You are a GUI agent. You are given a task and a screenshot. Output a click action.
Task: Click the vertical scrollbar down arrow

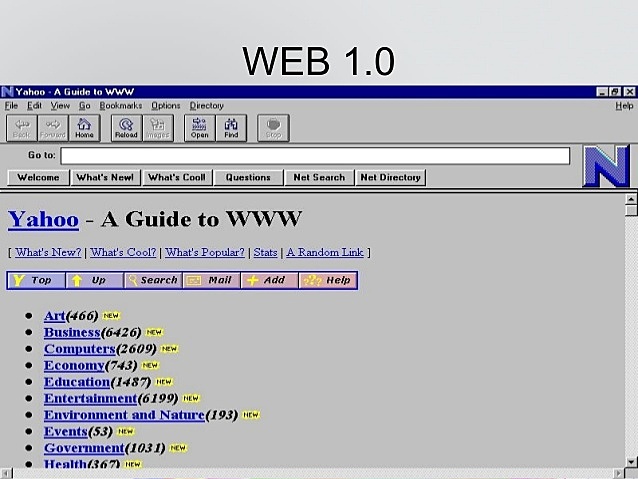pyautogui.click(x=631, y=462)
